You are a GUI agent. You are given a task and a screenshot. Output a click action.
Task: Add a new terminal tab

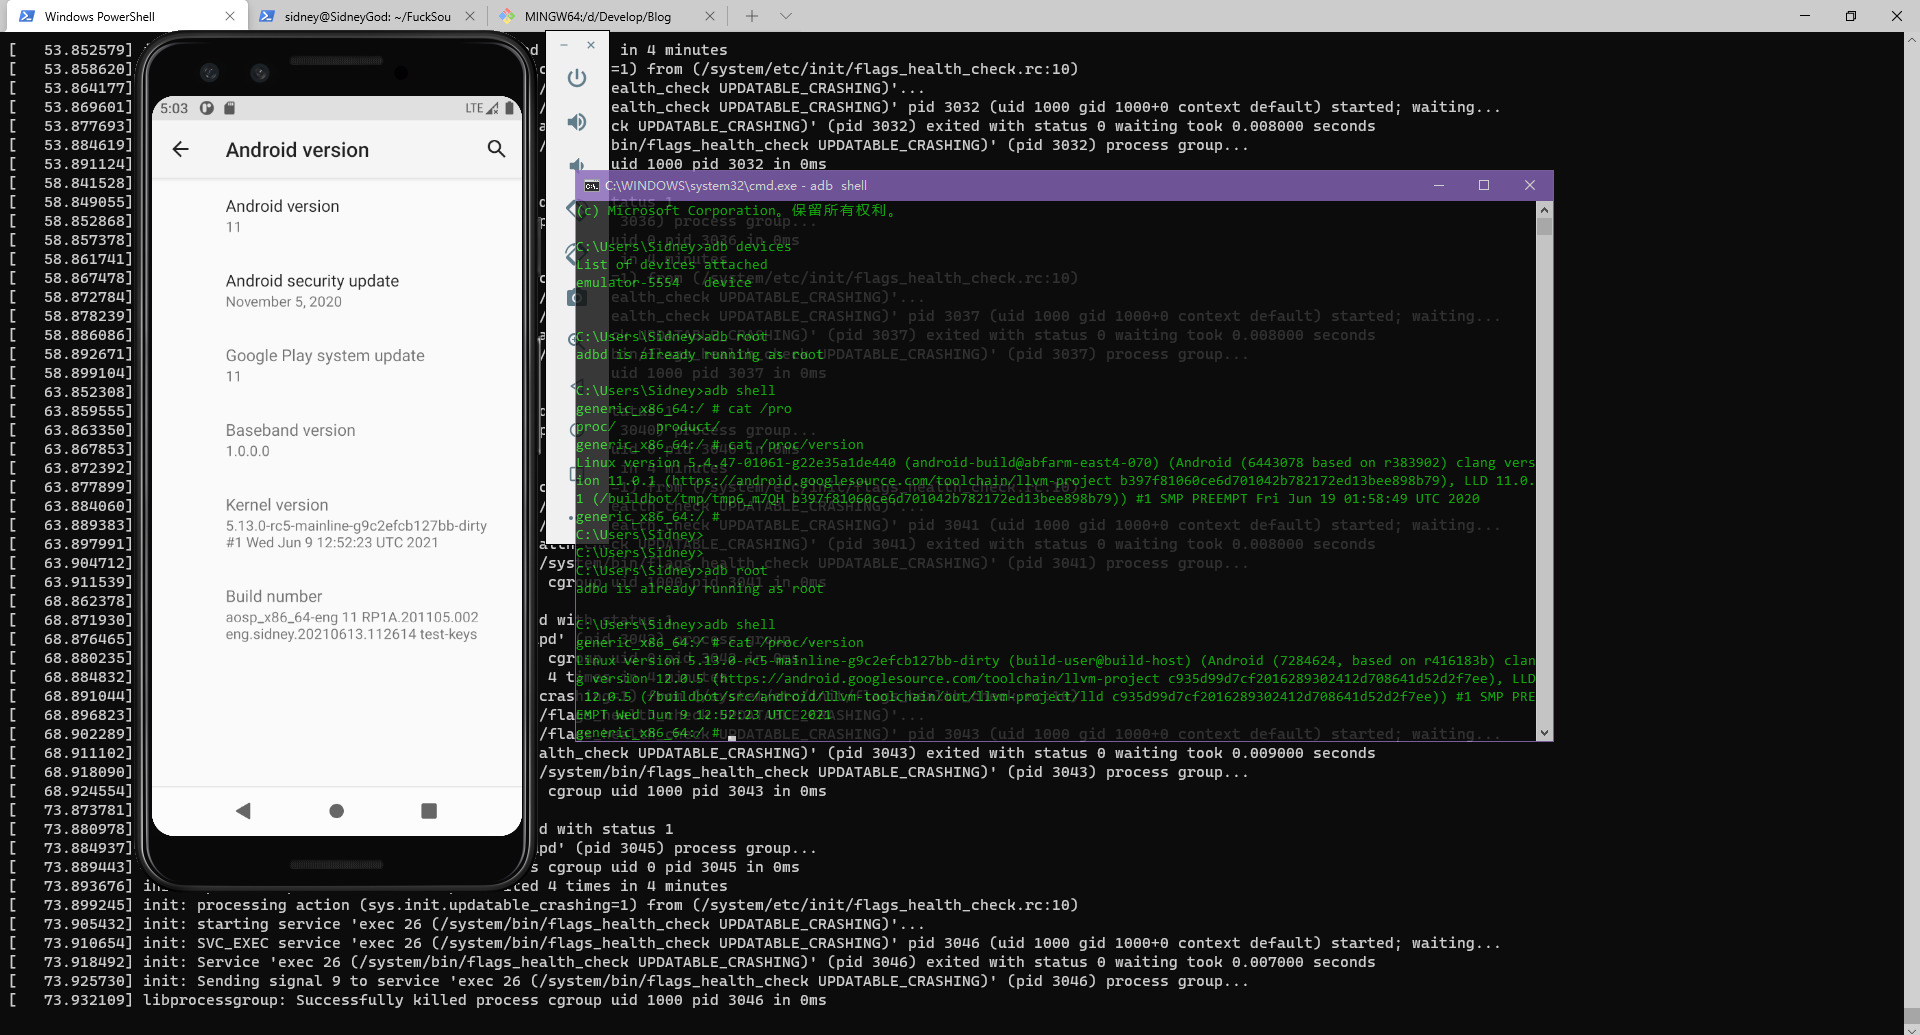click(x=752, y=16)
